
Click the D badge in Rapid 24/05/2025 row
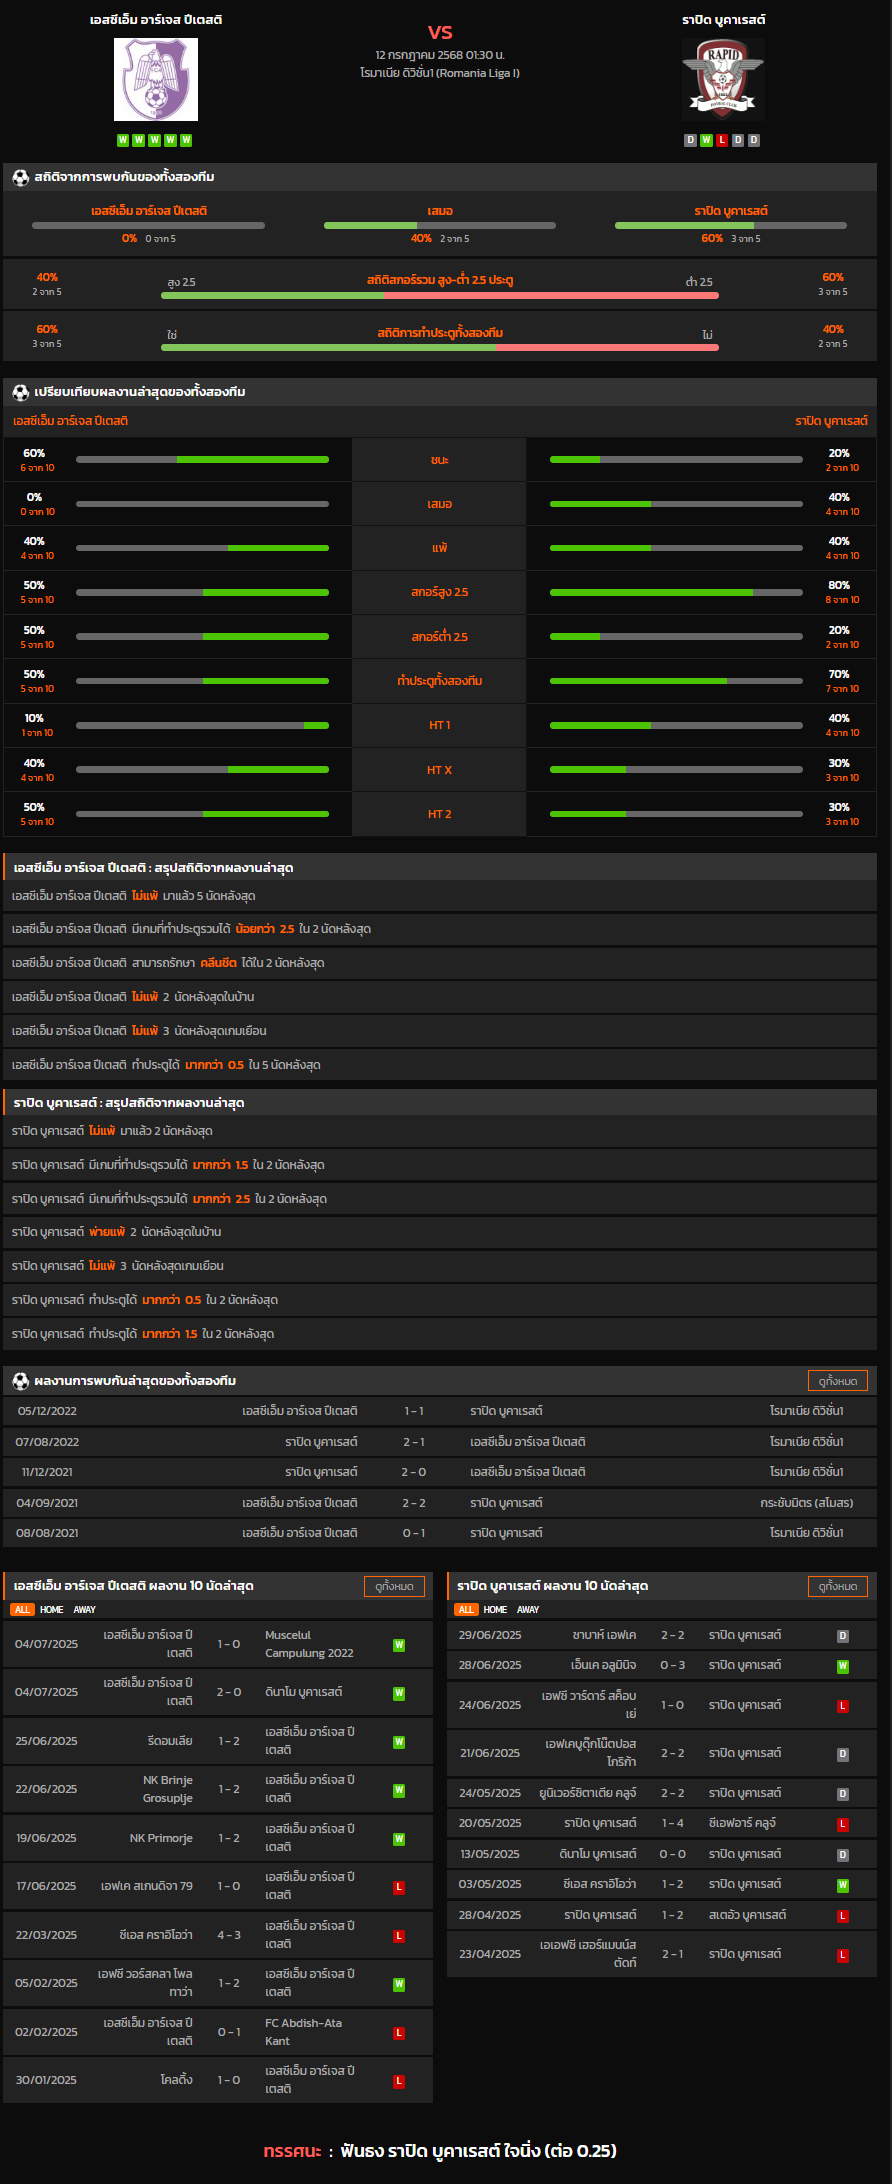click(x=843, y=1794)
